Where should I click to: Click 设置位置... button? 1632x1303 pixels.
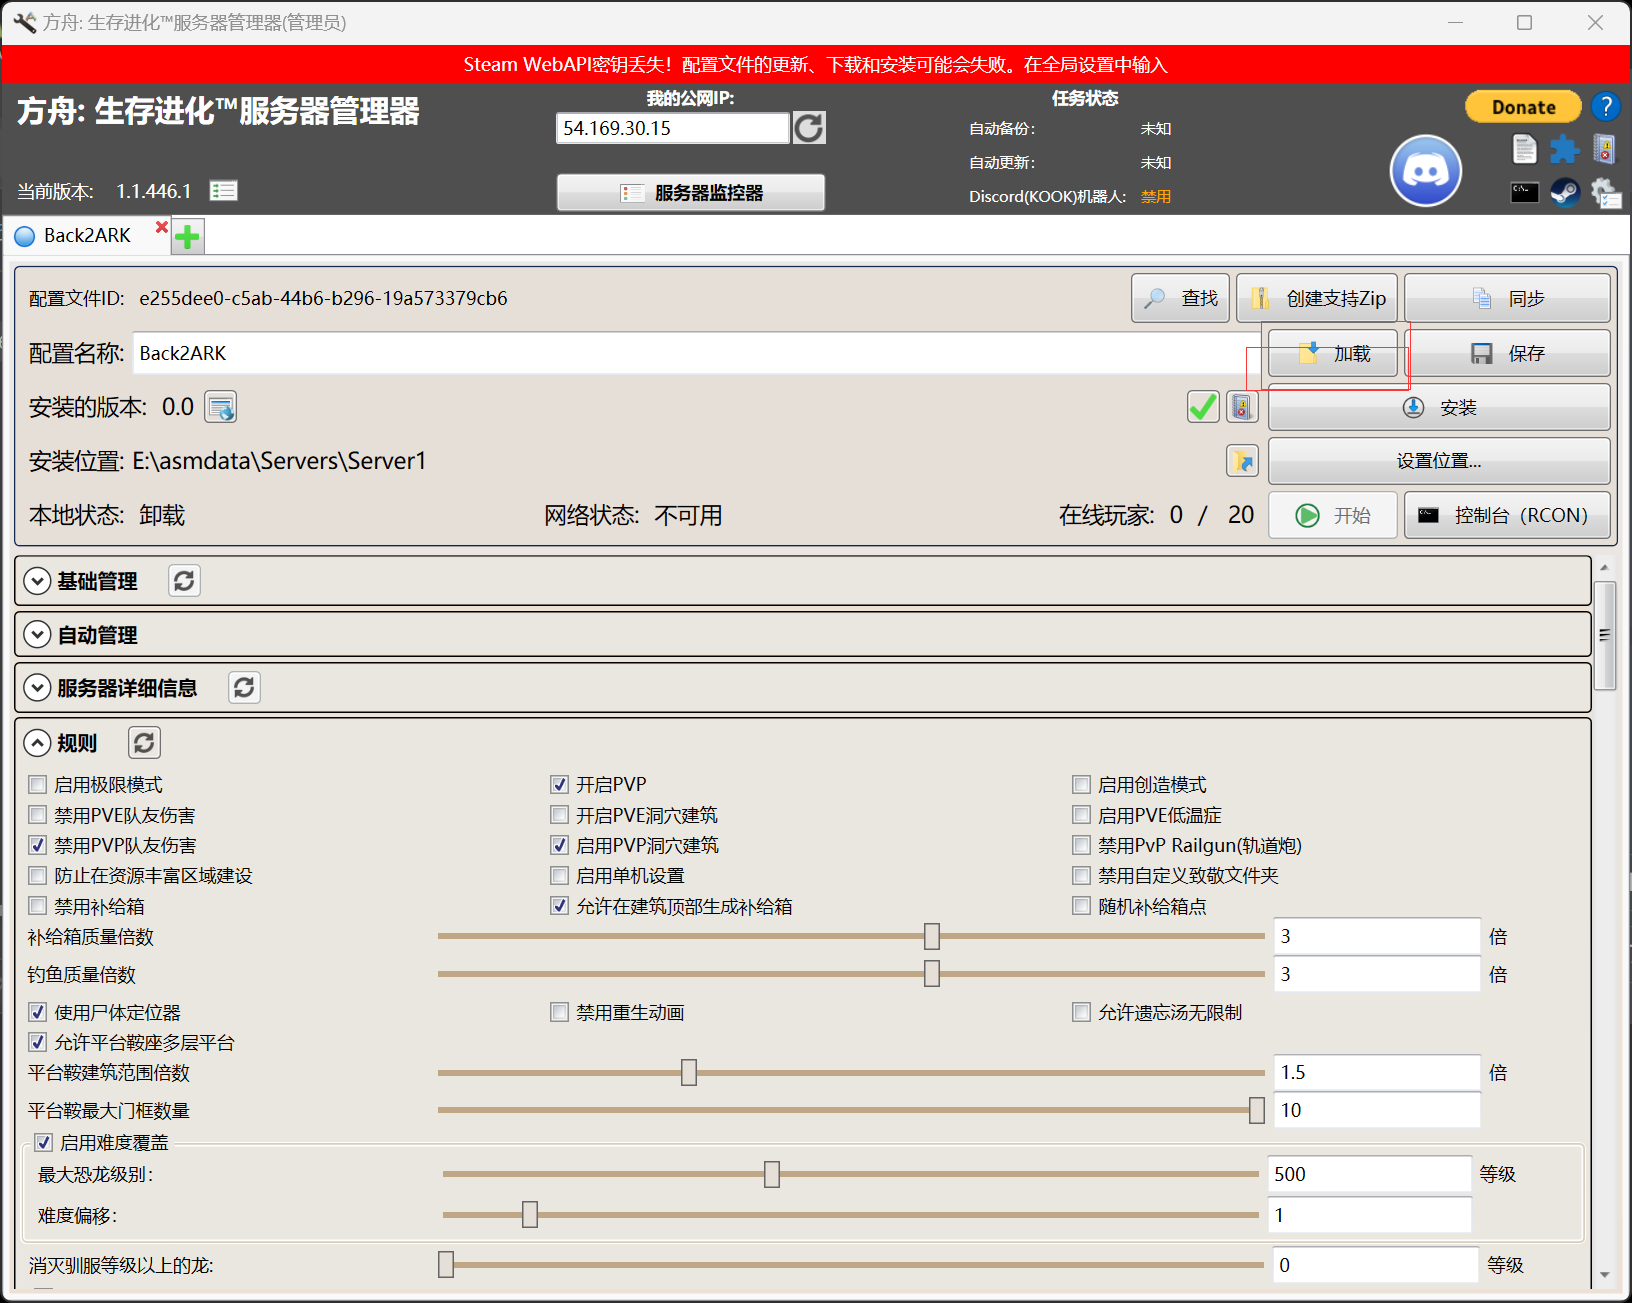(x=1439, y=461)
